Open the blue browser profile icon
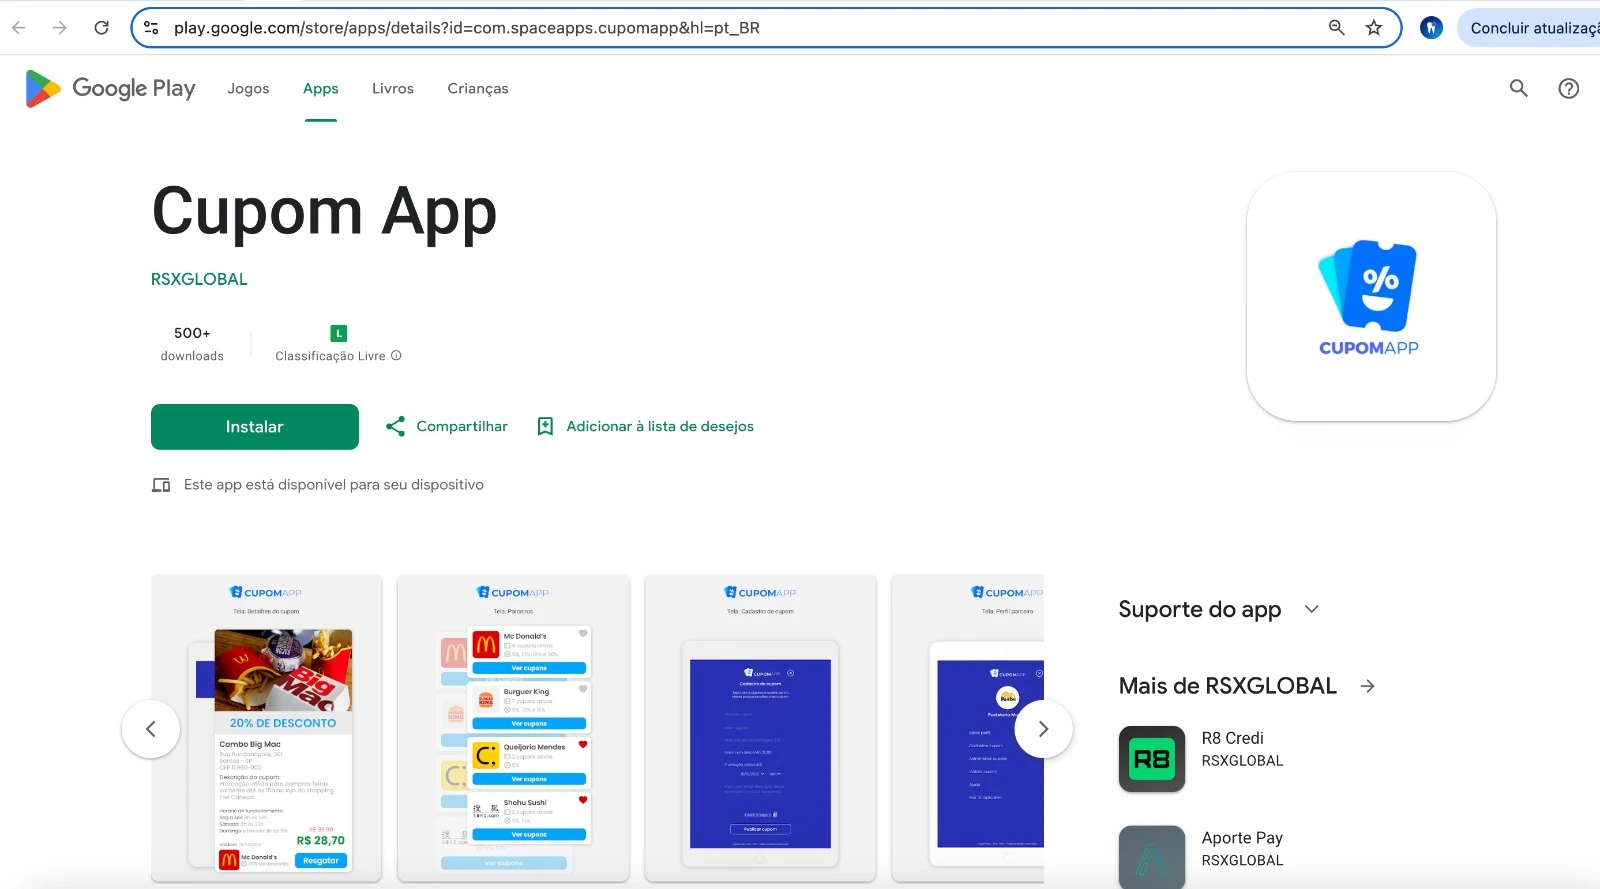This screenshot has height=889, width=1600. click(x=1431, y=28)
